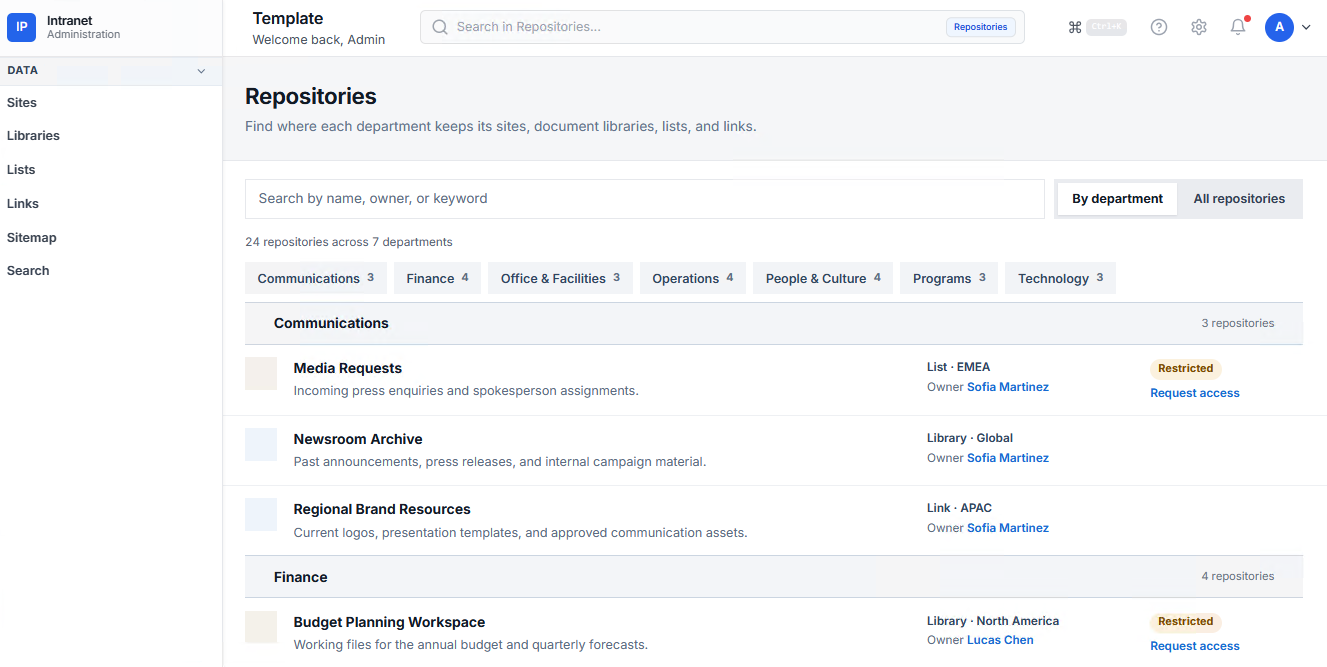
Task: Open owner Sofia Martinez on Regional Brand Resources
Action: [x=1008, y=528]
